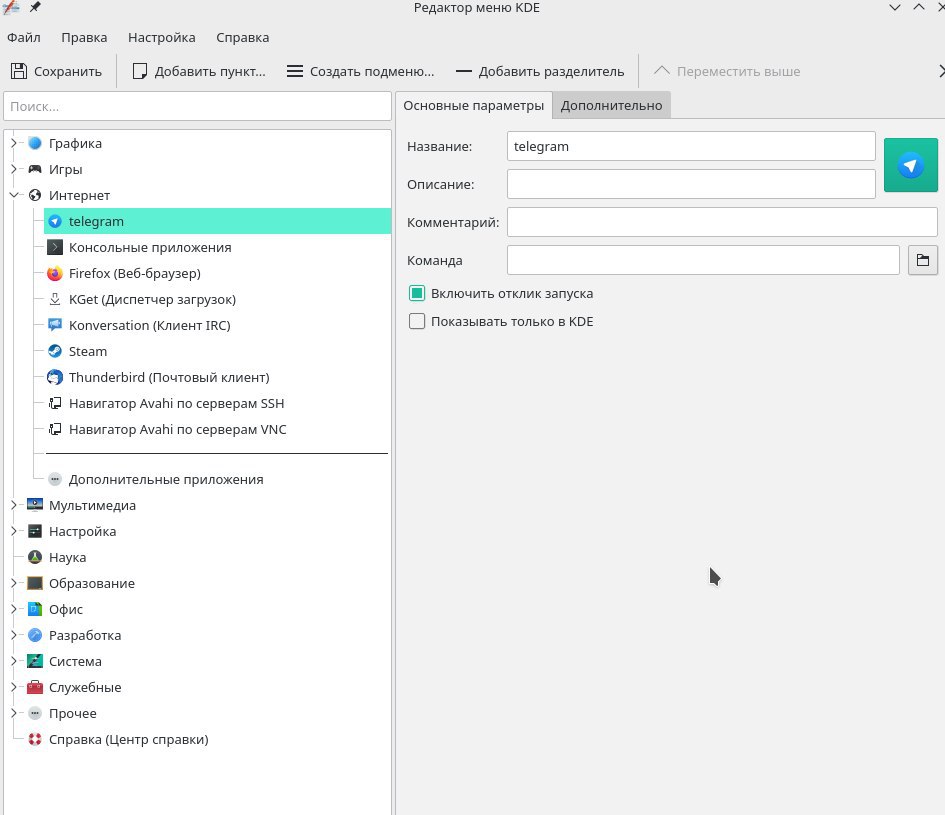Select Steam entry in tree
945x815 pixels.
pyautogui.click(x=218, y=351)
